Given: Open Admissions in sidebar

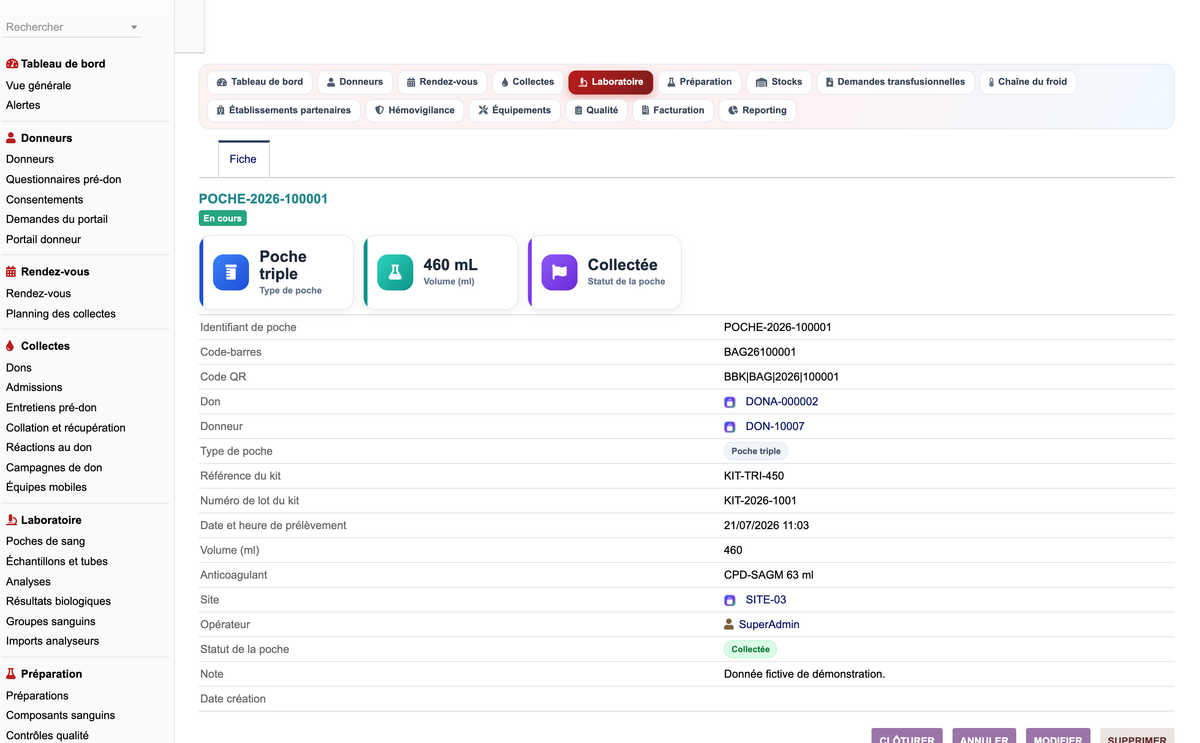Looking at the screenshot, I should tap(34, 388).
